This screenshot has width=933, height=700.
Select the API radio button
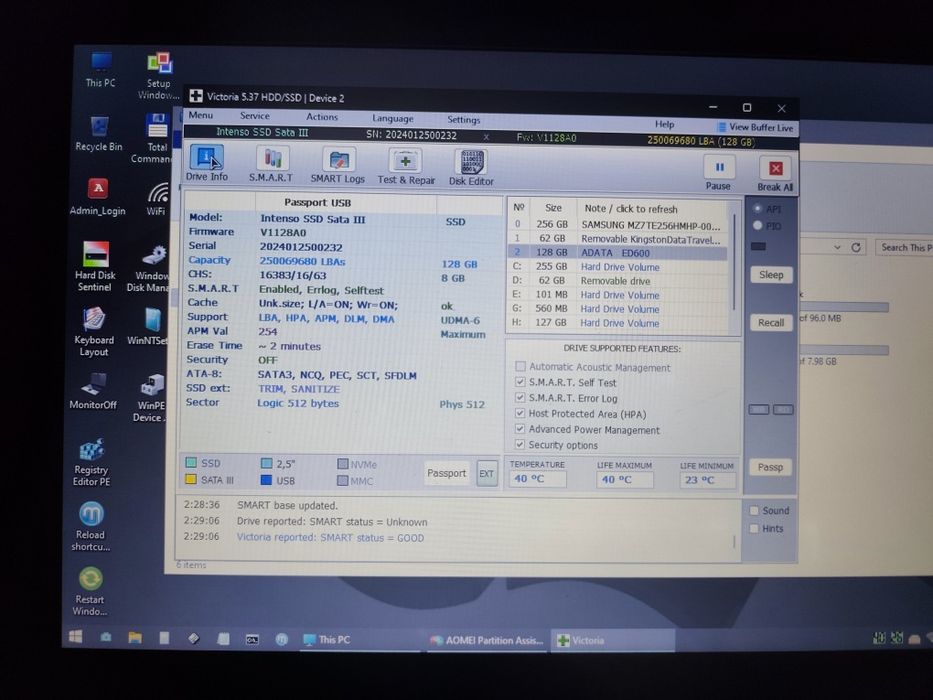coord(757,208)
